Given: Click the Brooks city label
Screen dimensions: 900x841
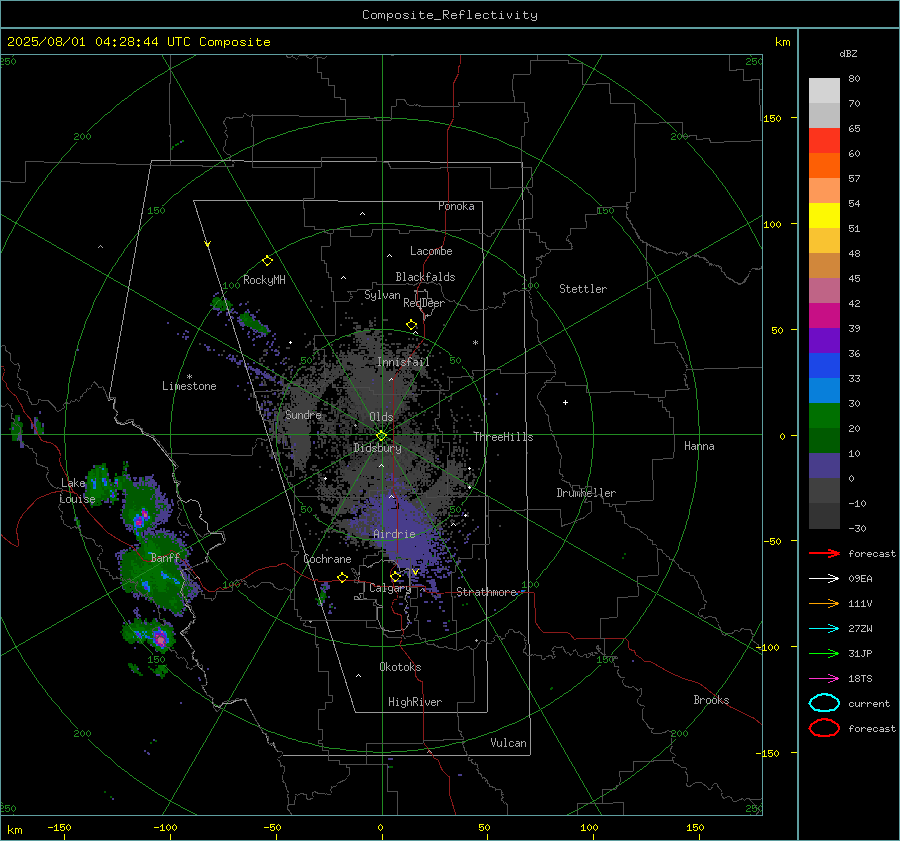Looking at the screenshot, I should pyautogui.click(x=711, y=700).
